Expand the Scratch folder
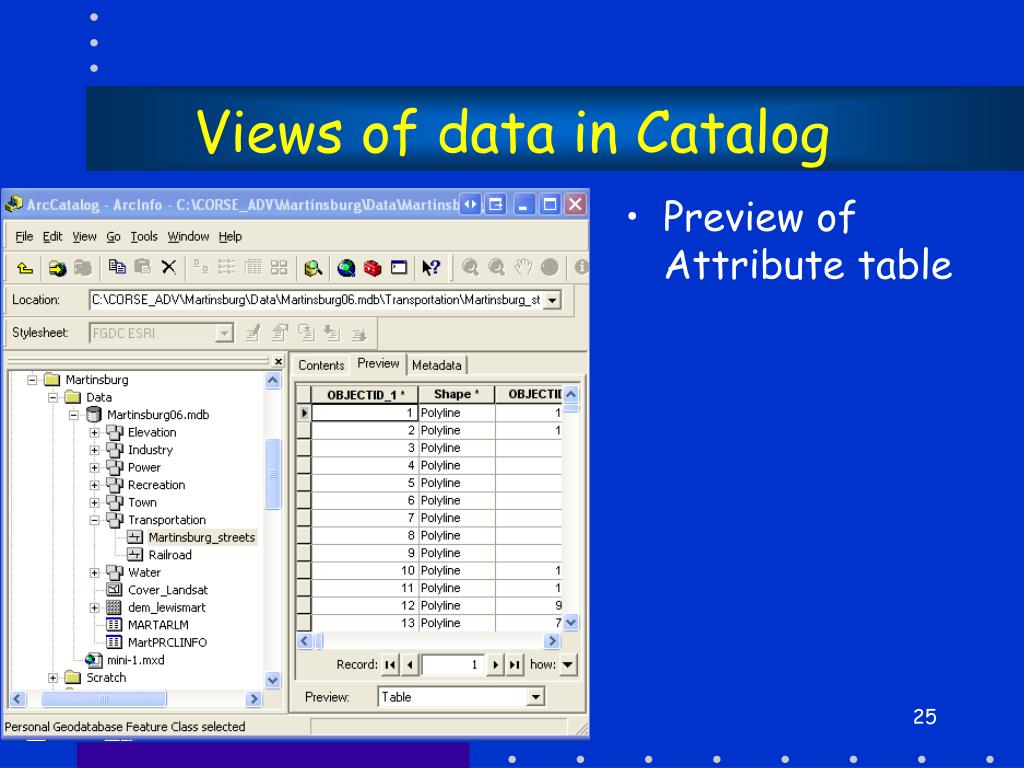The image size is (1024, 768). (52, 678)
